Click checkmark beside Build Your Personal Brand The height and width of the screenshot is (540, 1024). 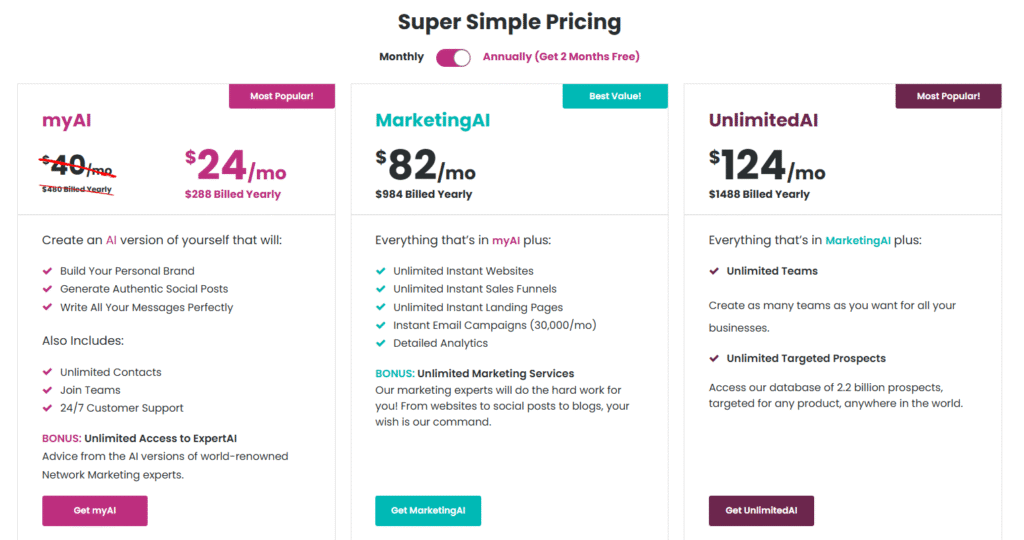click(x=47, y=271)
